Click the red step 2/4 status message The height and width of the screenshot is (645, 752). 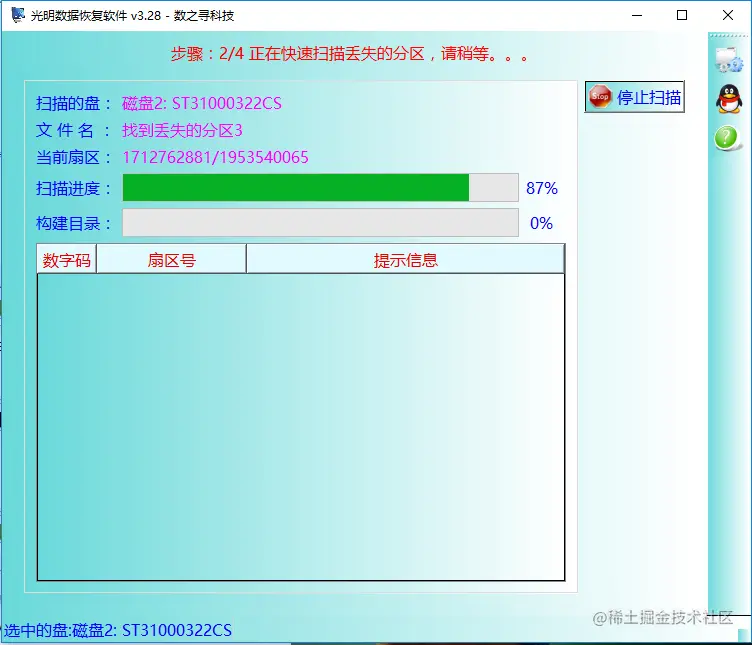[x=350, y=54]
